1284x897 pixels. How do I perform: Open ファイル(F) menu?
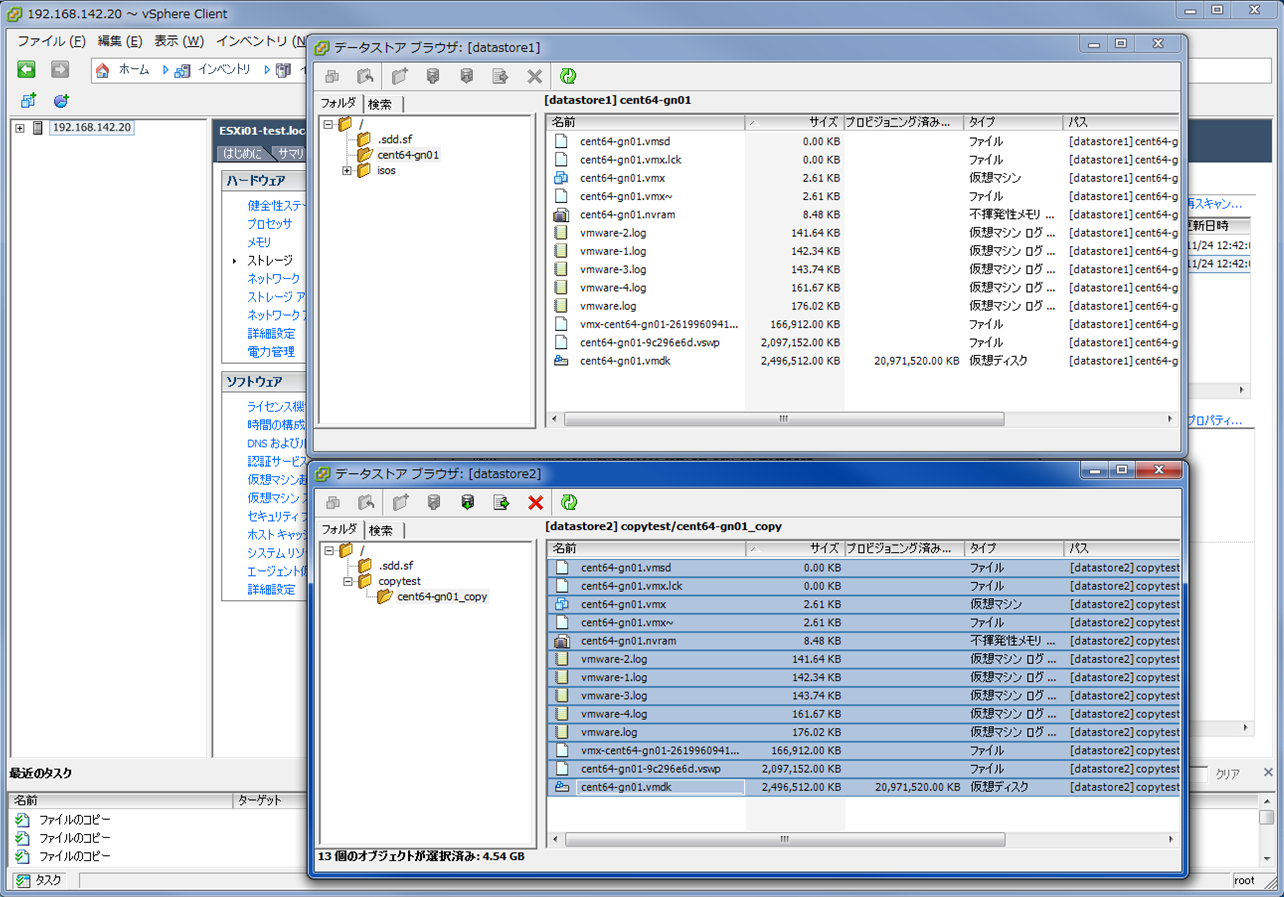click(51, 41)
